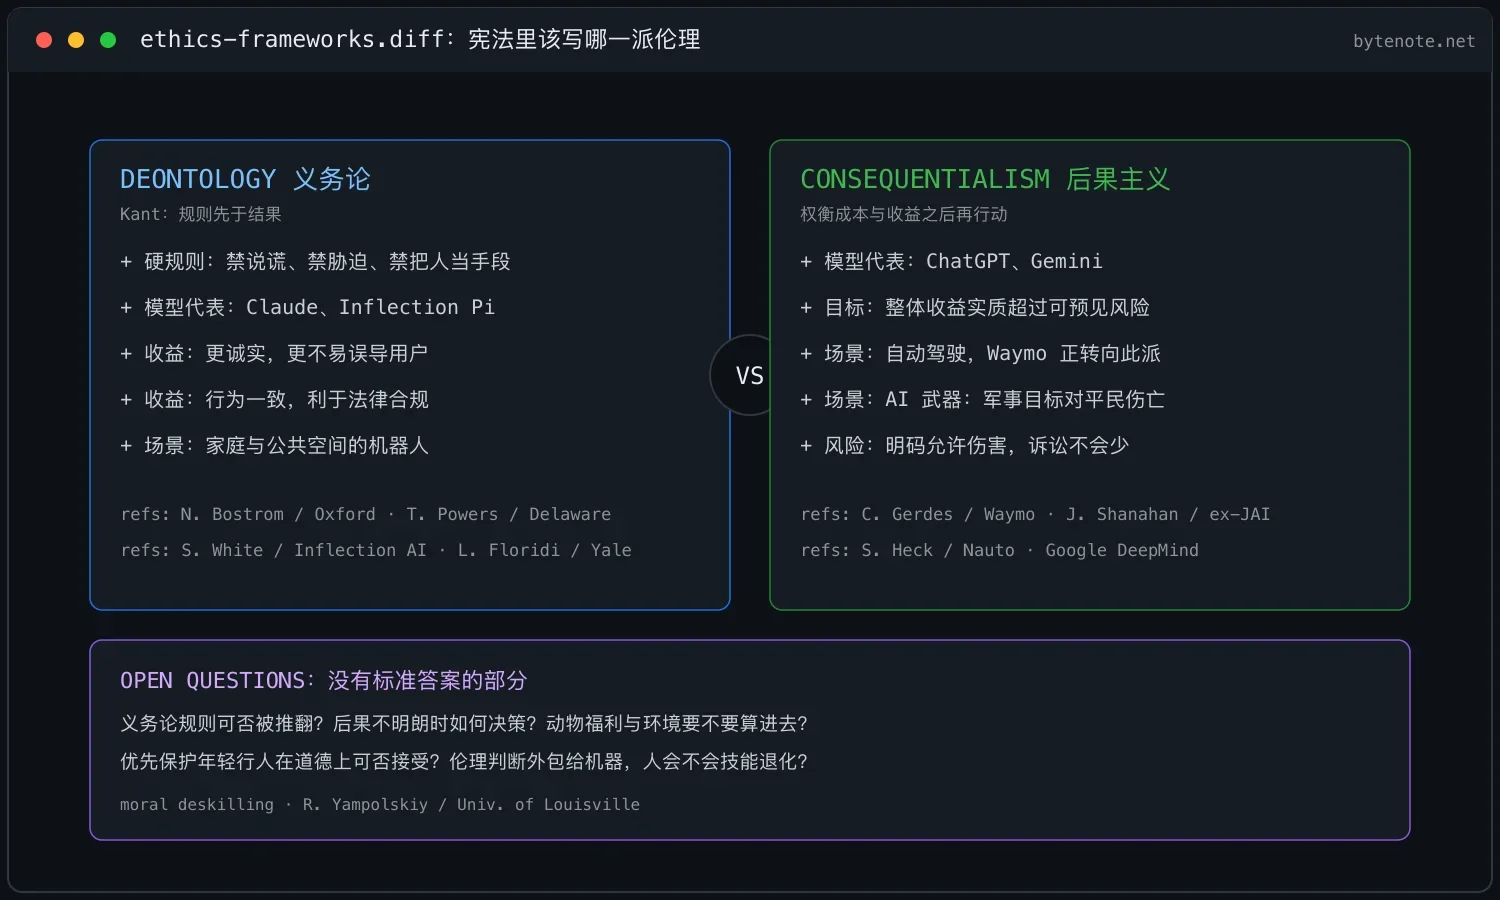
Task: Select the line 场景: 自动驾驶, Waymo 正转向此派
Action: 980,353
